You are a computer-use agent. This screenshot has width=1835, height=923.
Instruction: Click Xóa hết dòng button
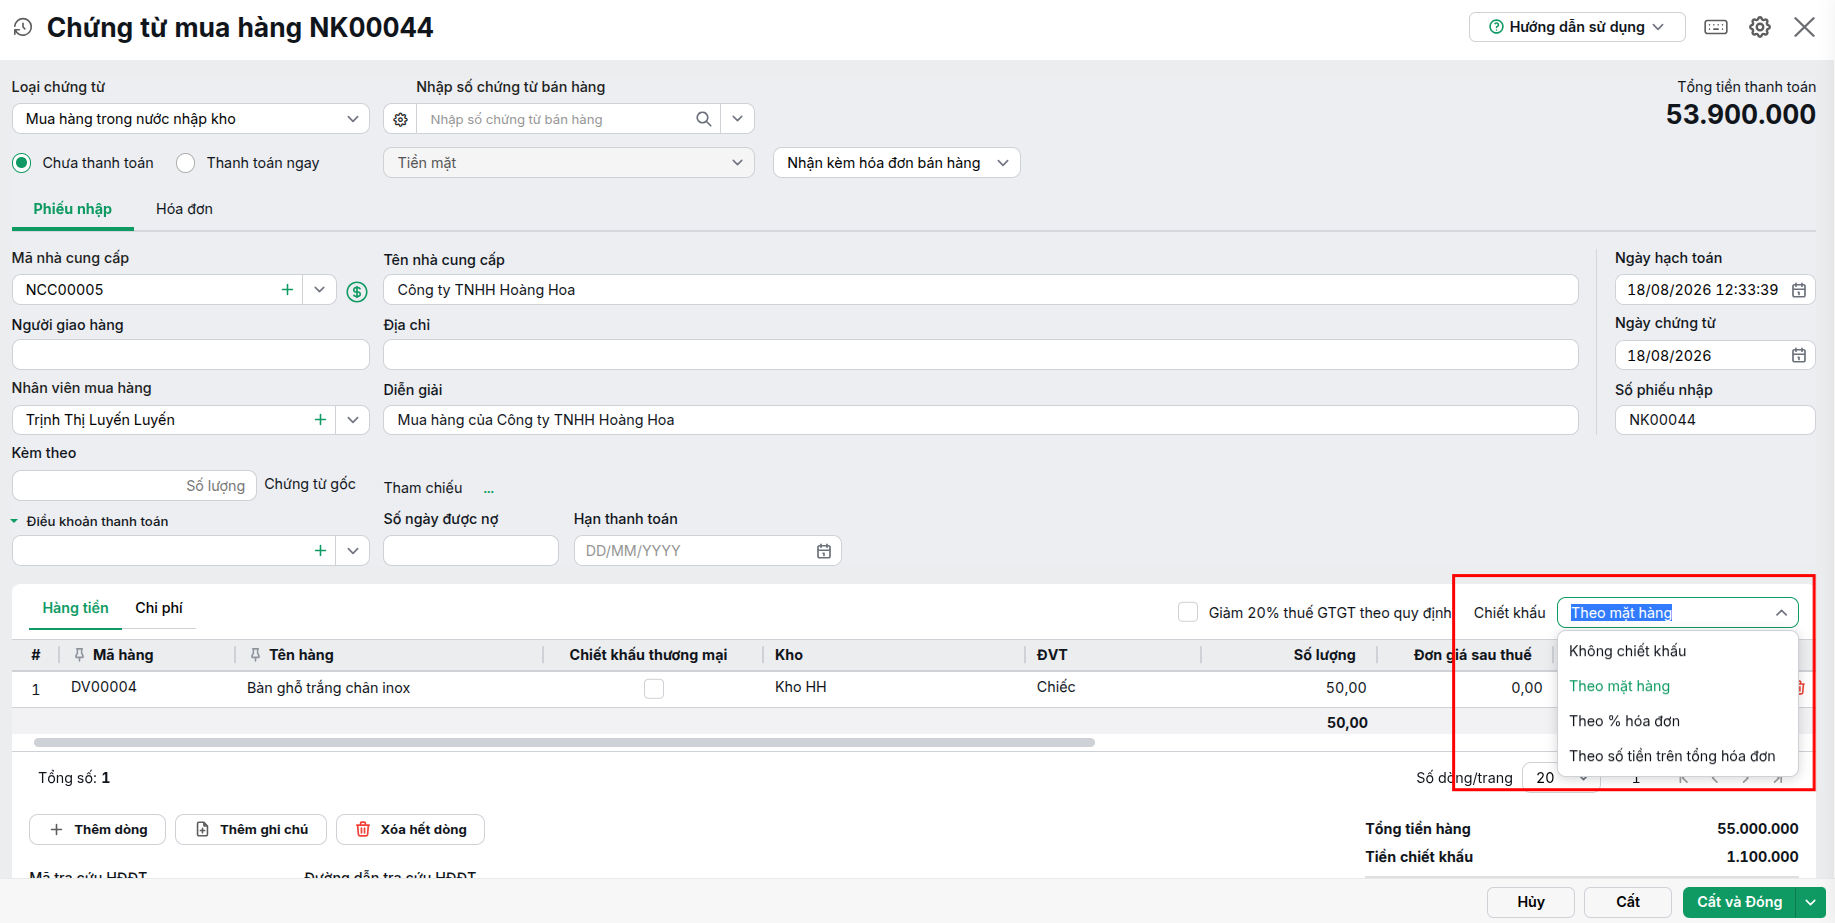tap(410, 830)
